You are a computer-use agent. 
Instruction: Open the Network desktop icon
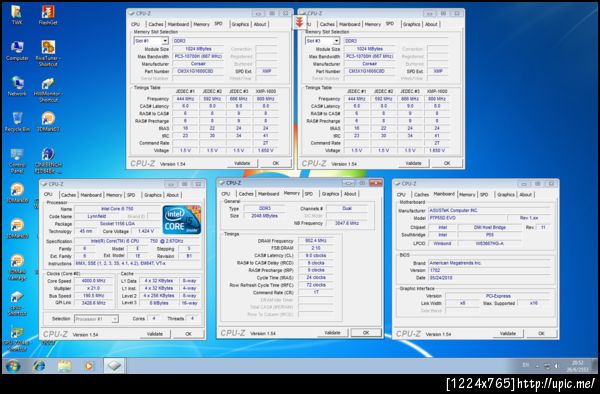click(x=17, y=86)
